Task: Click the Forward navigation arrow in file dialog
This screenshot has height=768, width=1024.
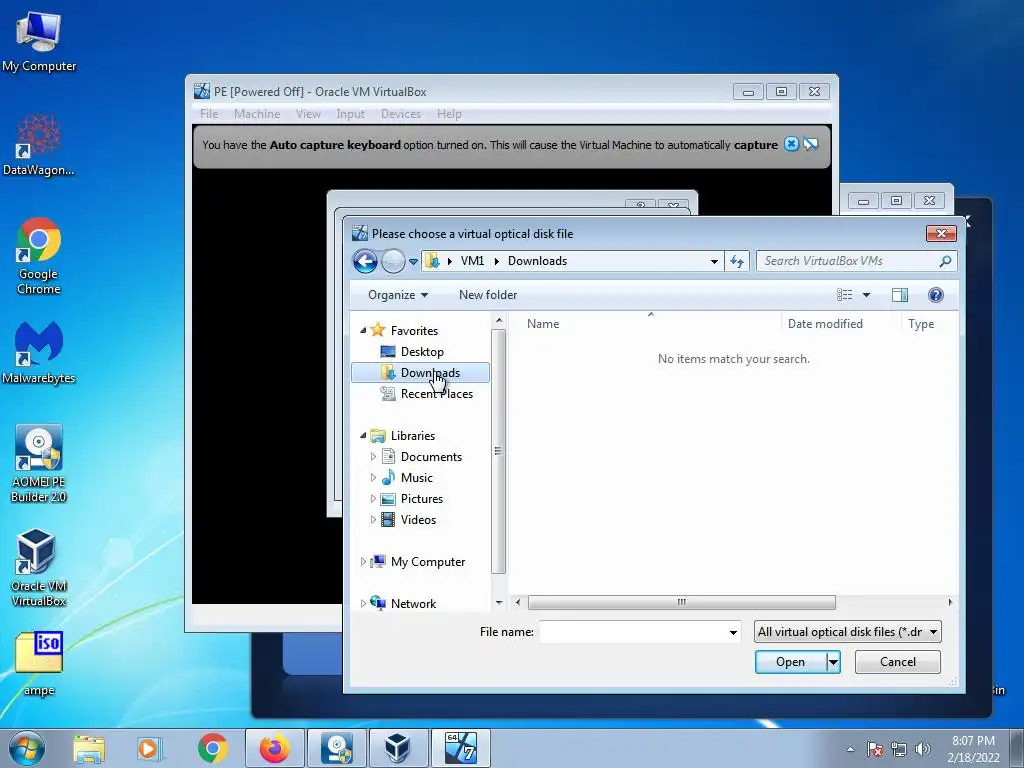Action: 392,261
